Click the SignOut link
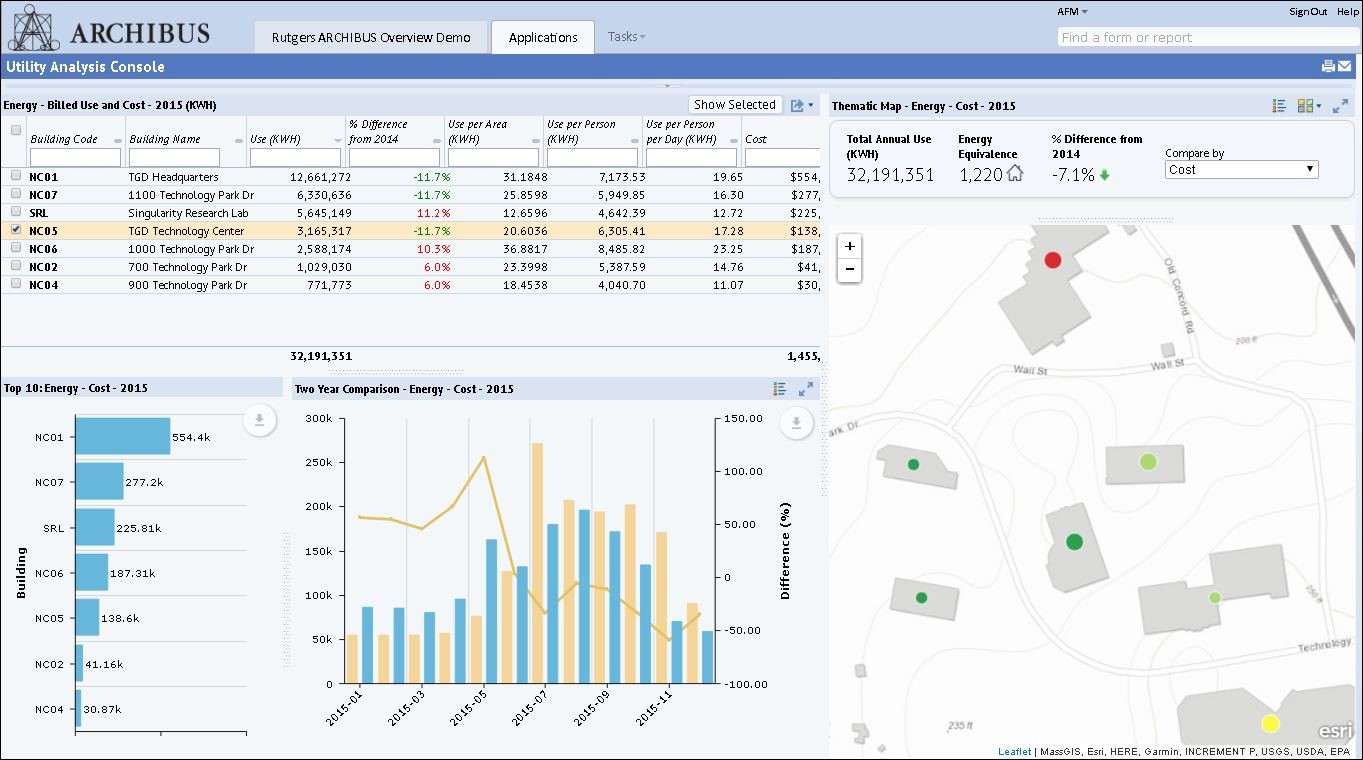 click(x=1308, y=12)
